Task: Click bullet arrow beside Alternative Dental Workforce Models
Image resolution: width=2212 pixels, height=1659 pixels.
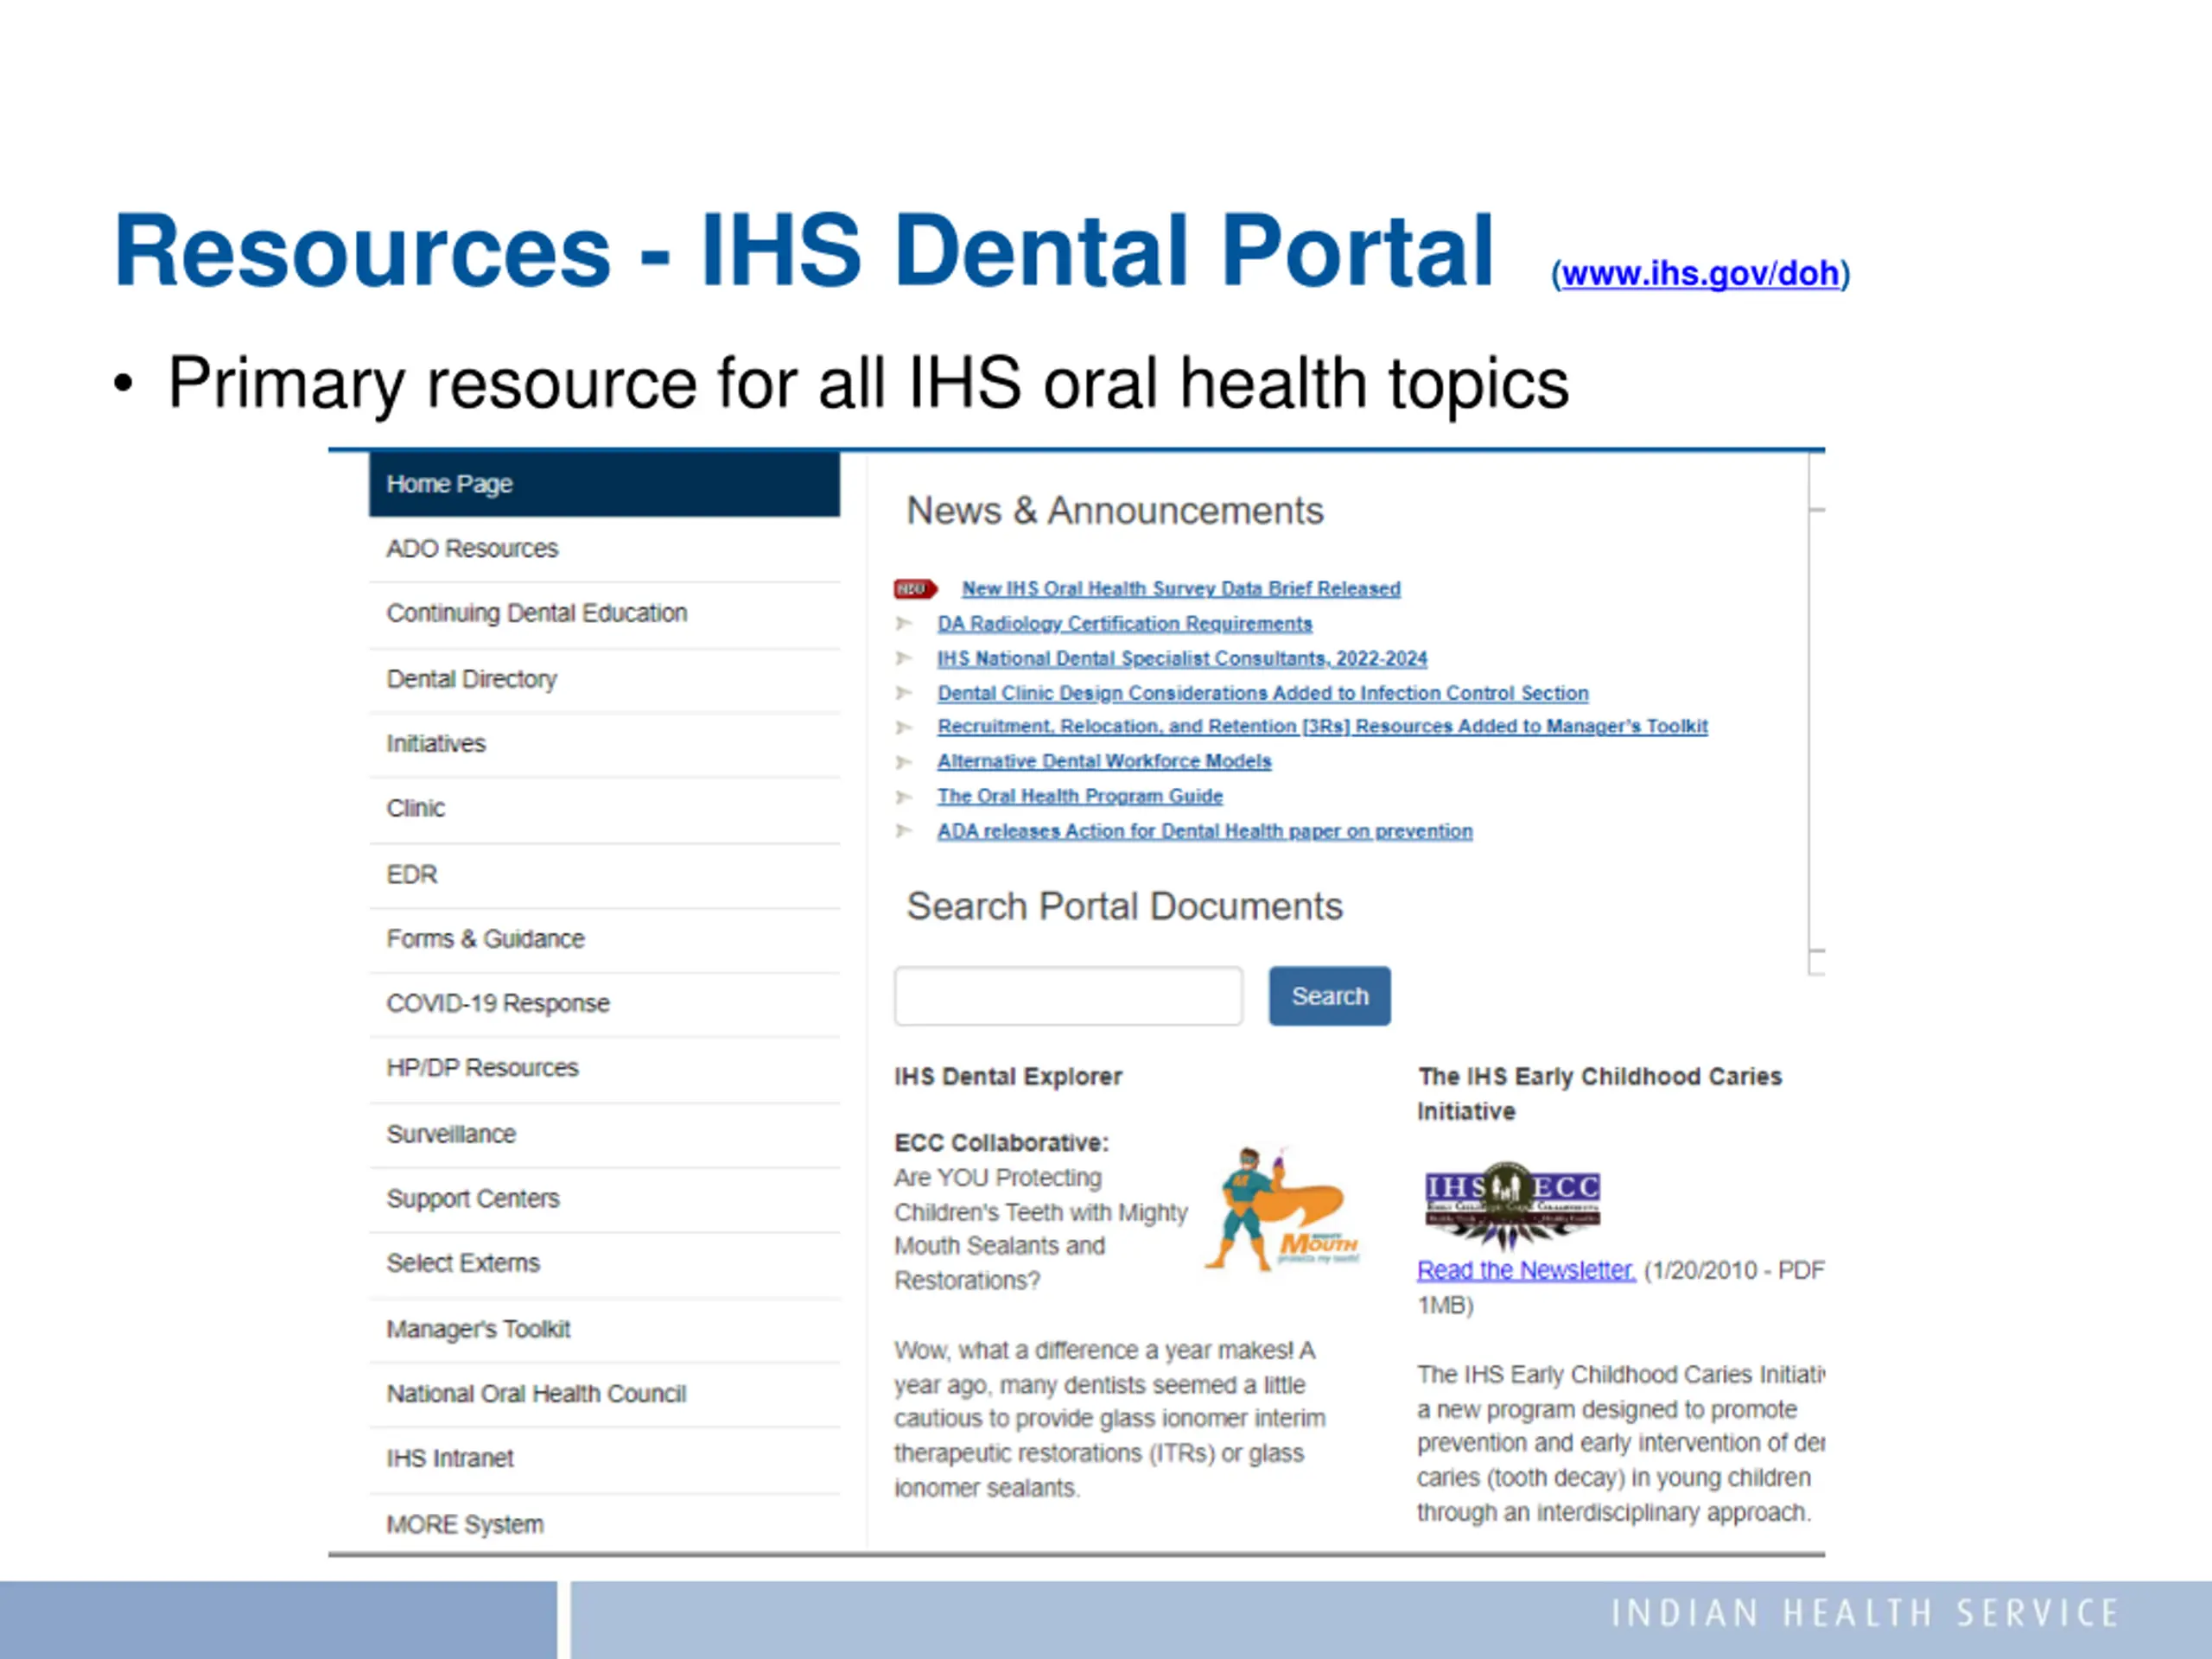Action: pos(904,762)
